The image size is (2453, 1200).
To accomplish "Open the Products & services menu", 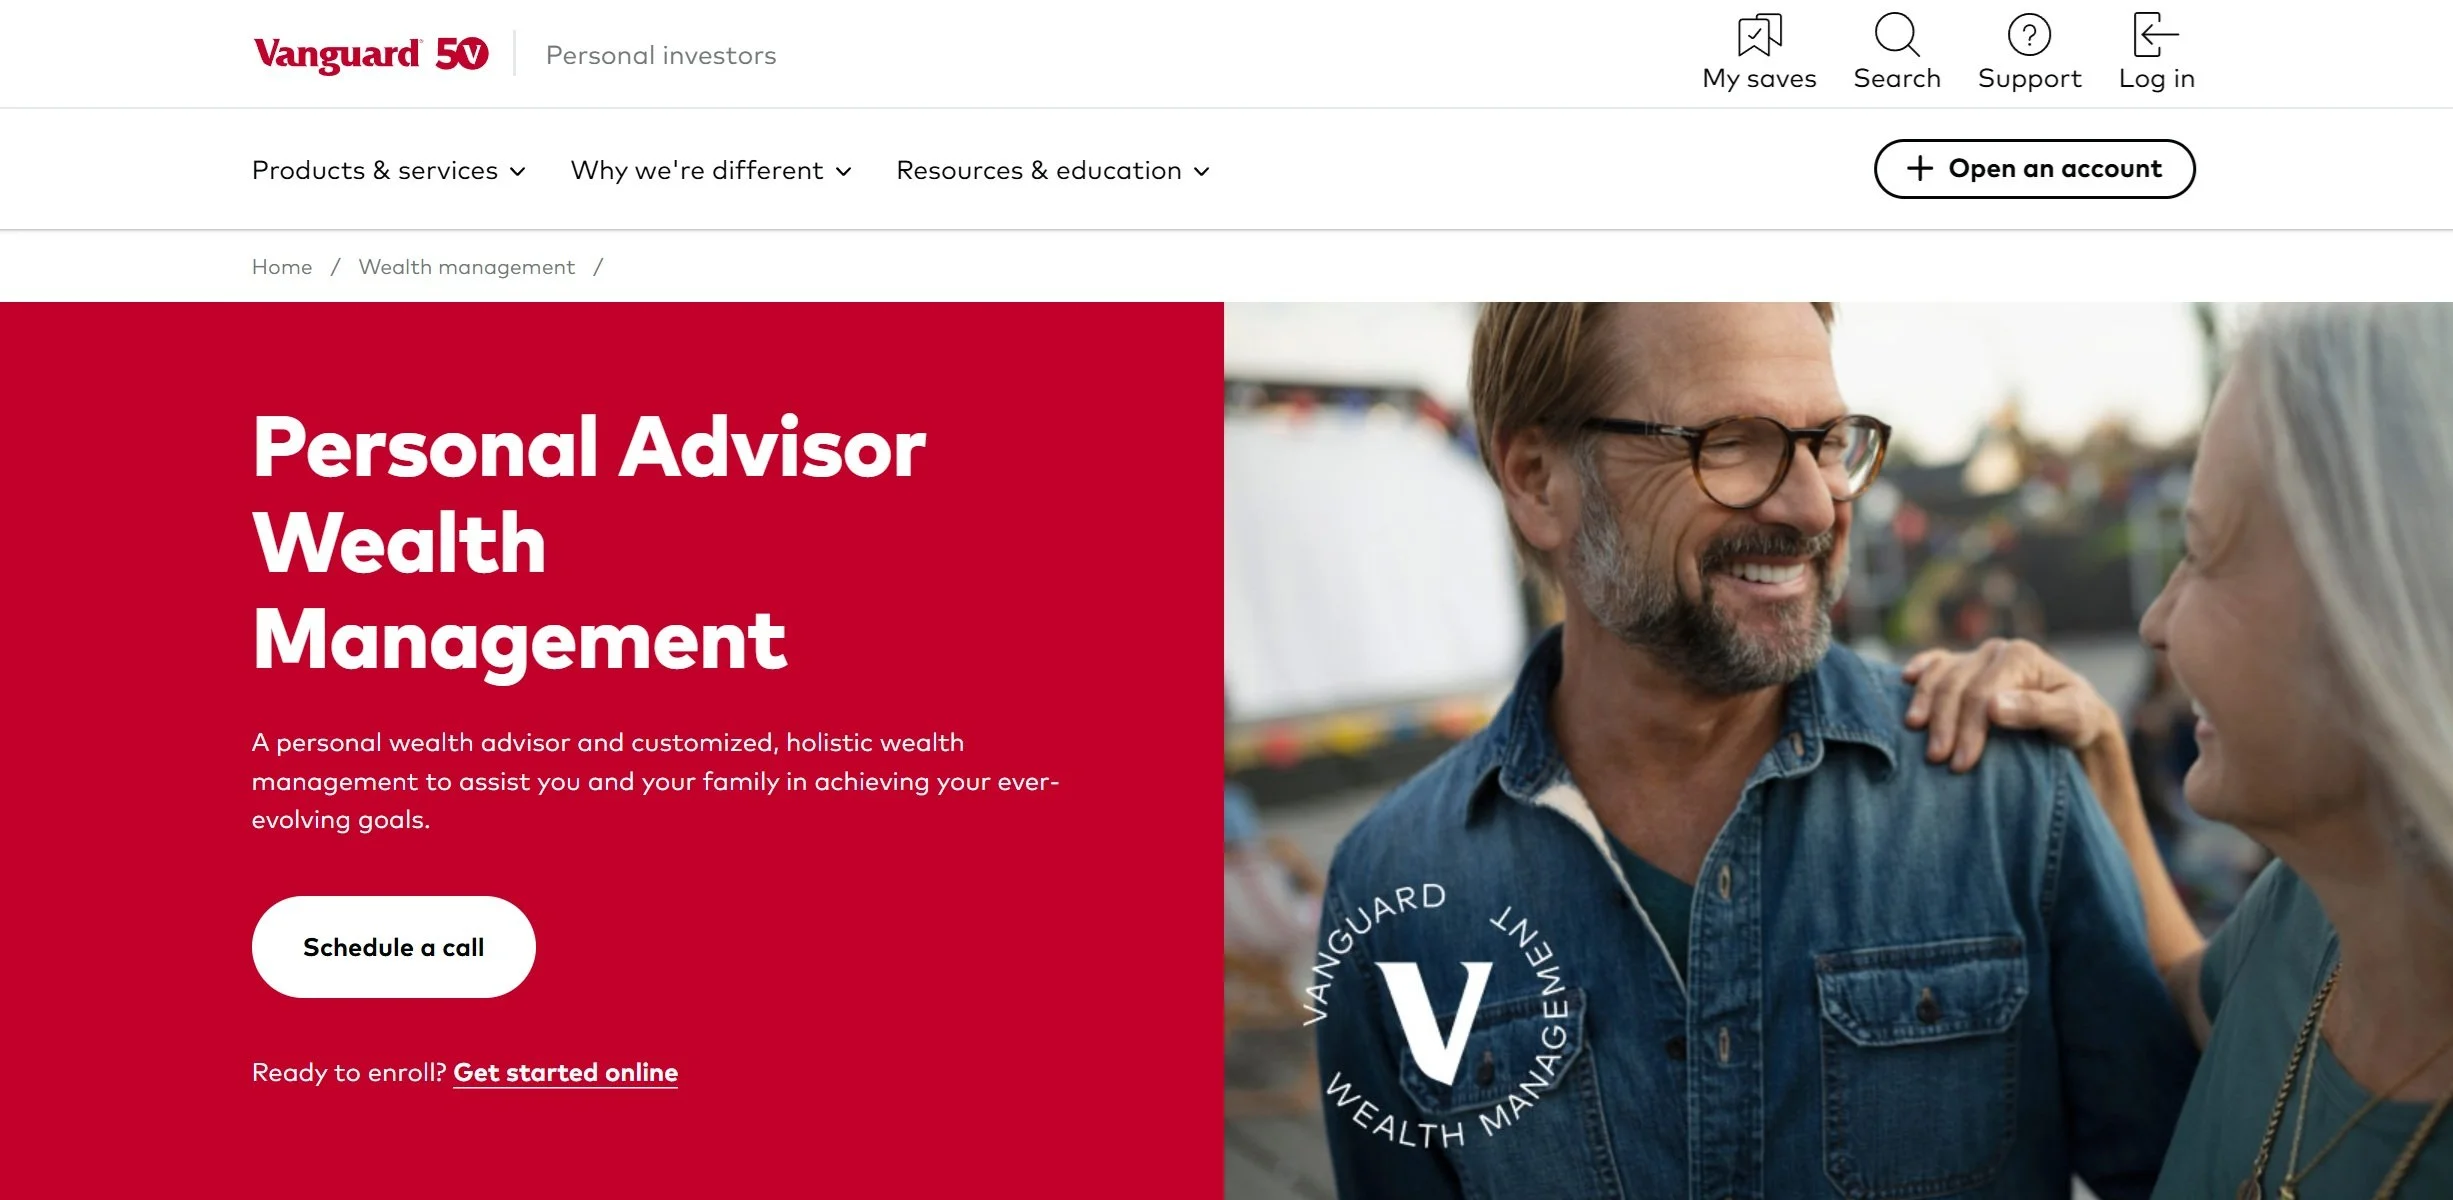I will 389,170.
